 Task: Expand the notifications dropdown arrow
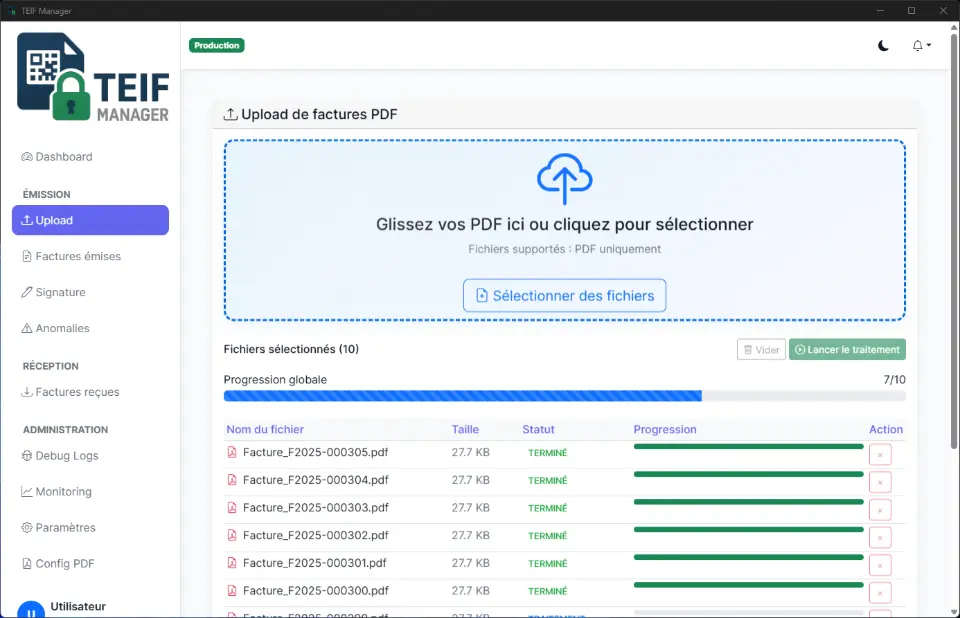[x=927, y=46]
